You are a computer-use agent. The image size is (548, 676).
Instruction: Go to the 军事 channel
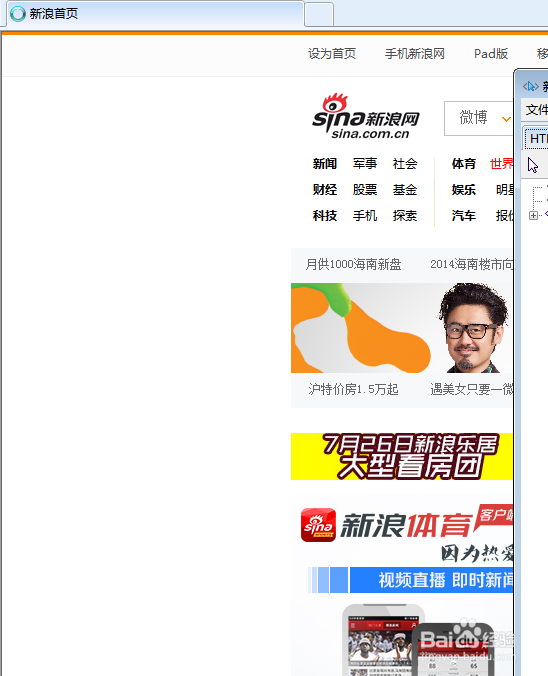365,164
